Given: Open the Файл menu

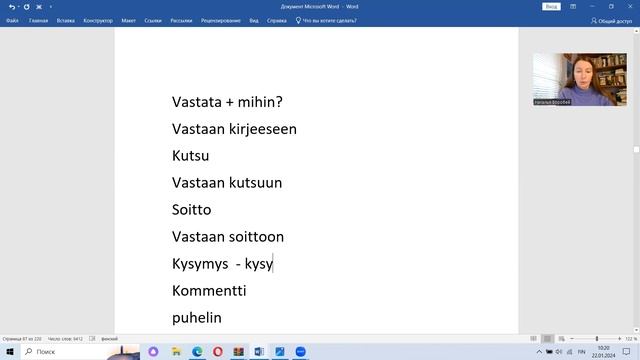Looking at the screenshot, I should point(12,20).
